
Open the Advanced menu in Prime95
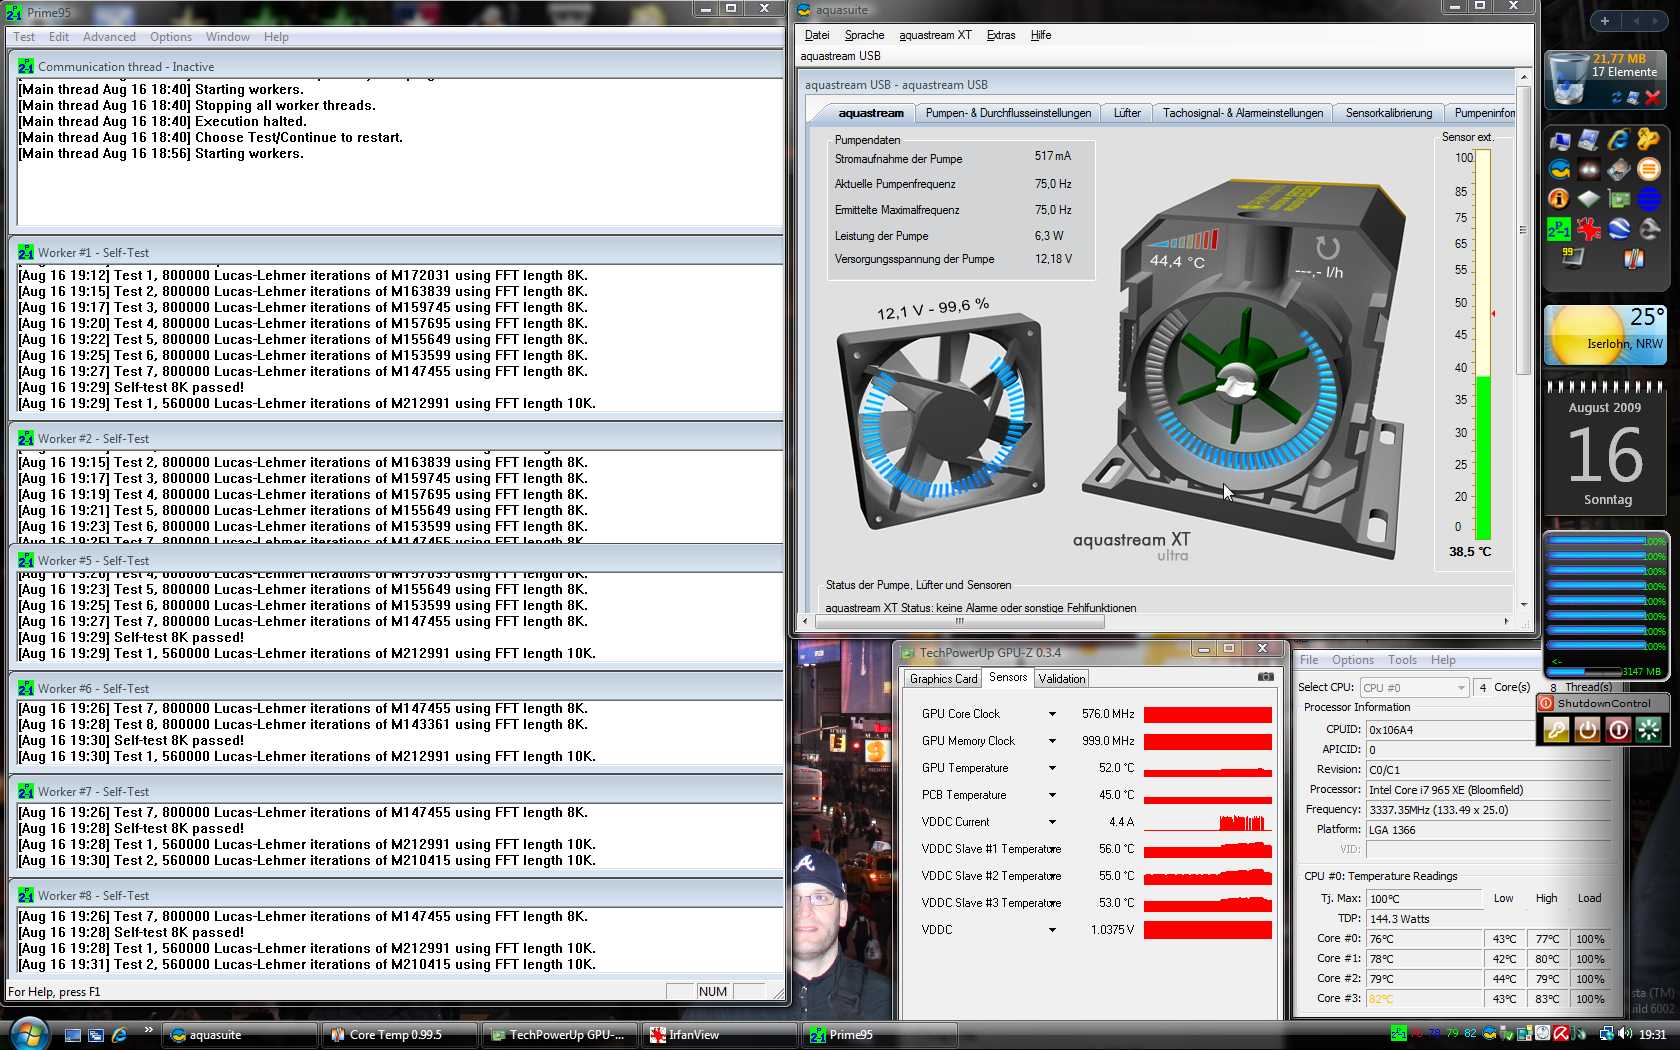(109, 37)
